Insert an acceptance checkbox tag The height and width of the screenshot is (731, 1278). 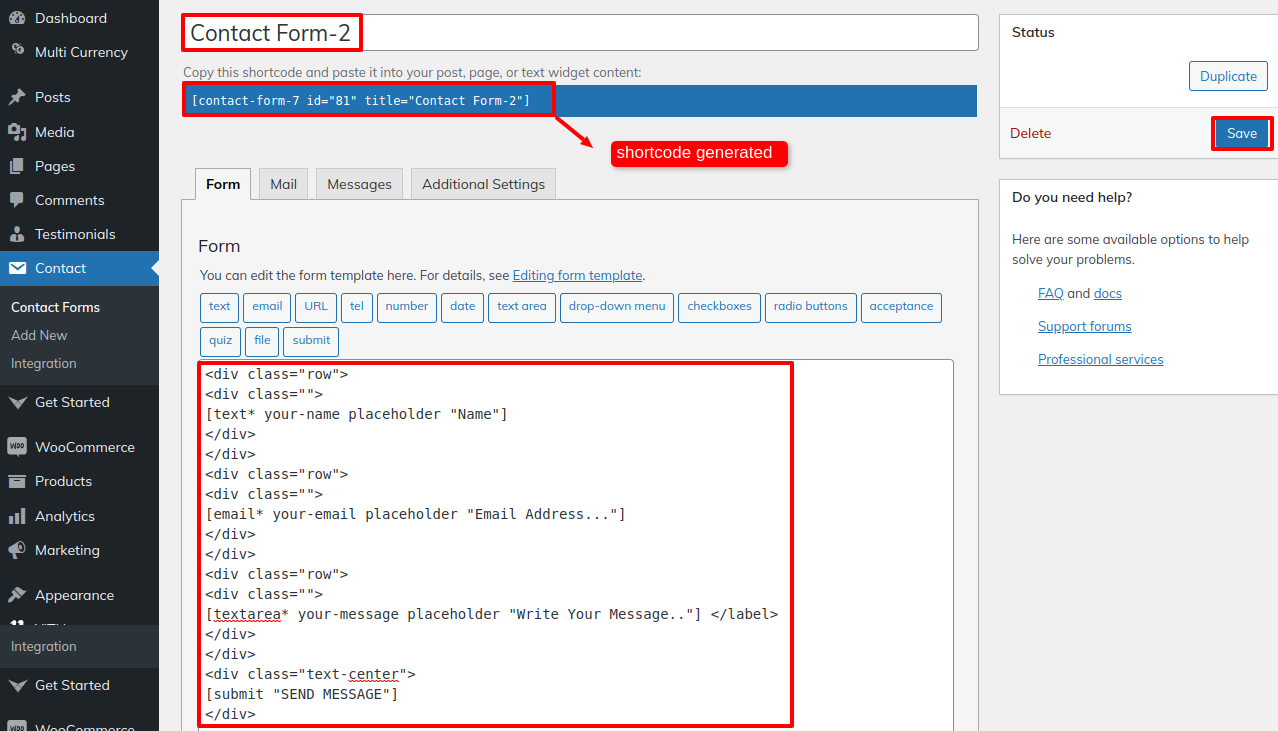(900, 307)
